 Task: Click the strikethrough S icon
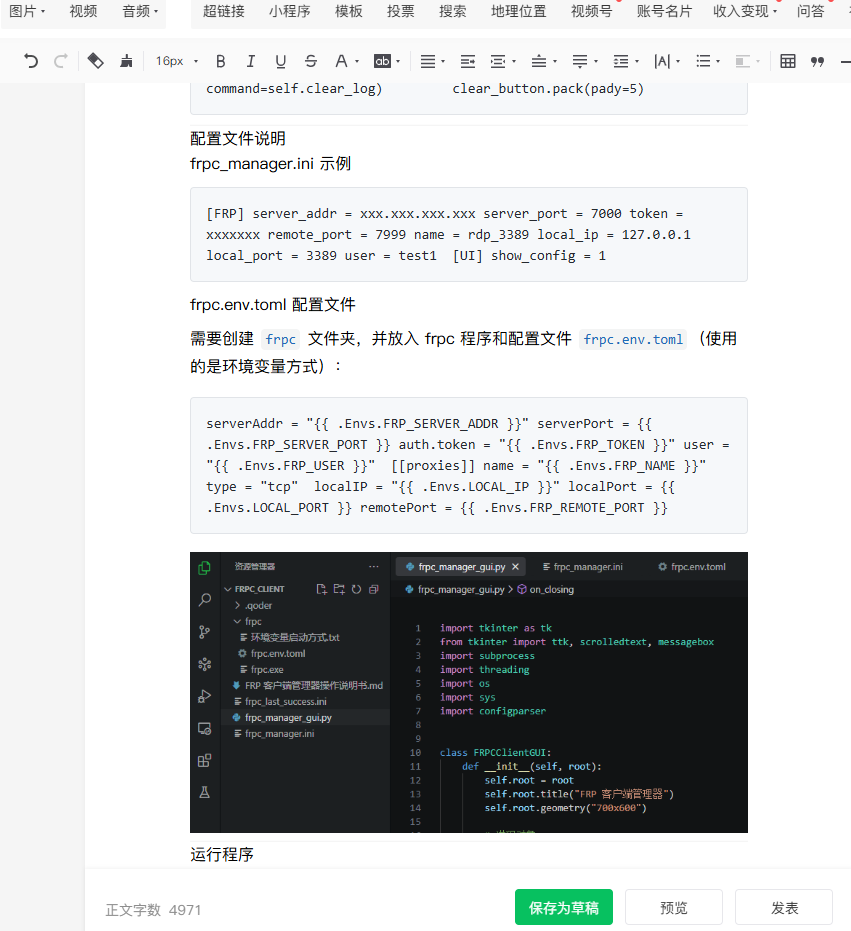point(310,61)
